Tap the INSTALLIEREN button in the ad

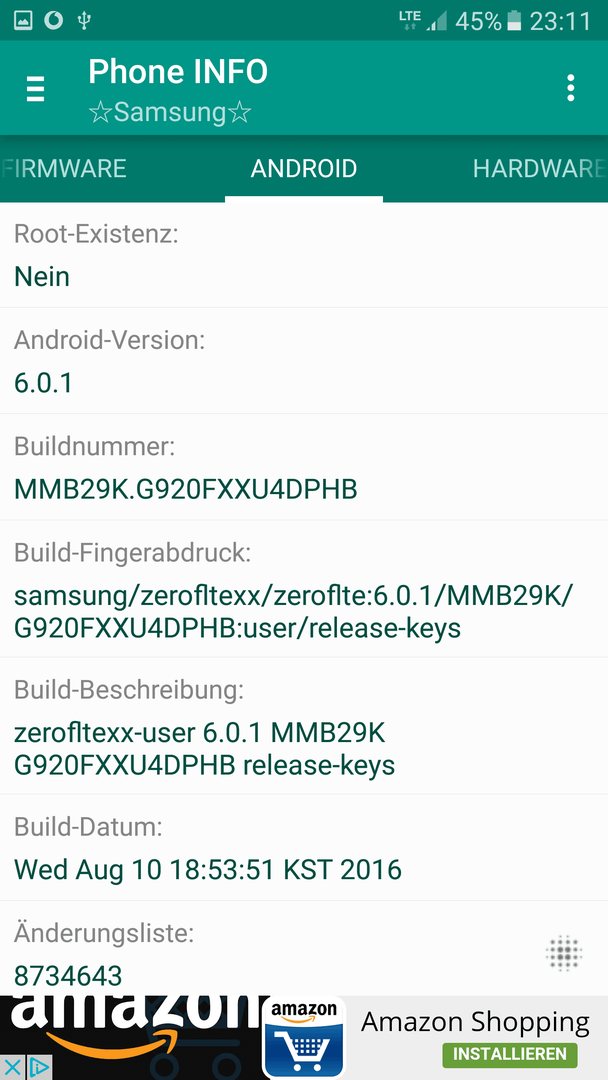pos(510,1054)
